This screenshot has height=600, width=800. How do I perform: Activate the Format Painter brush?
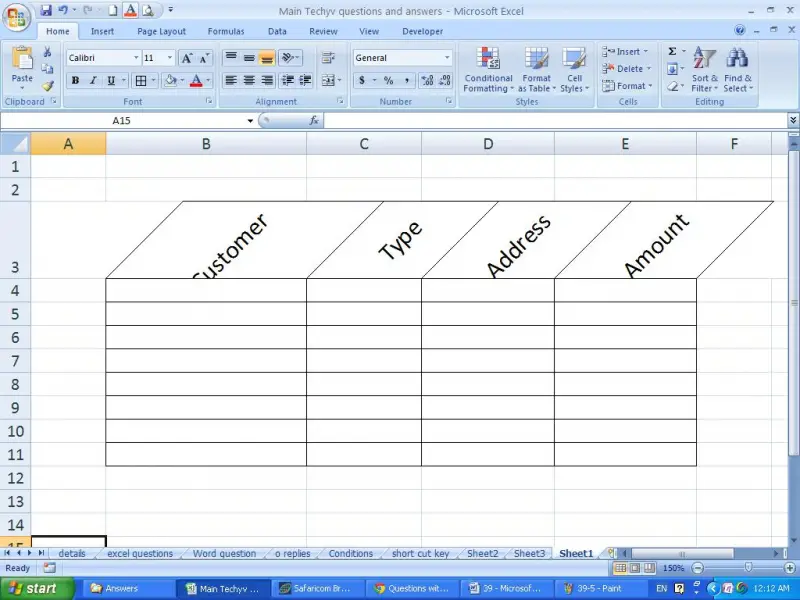tap(47, 86)
